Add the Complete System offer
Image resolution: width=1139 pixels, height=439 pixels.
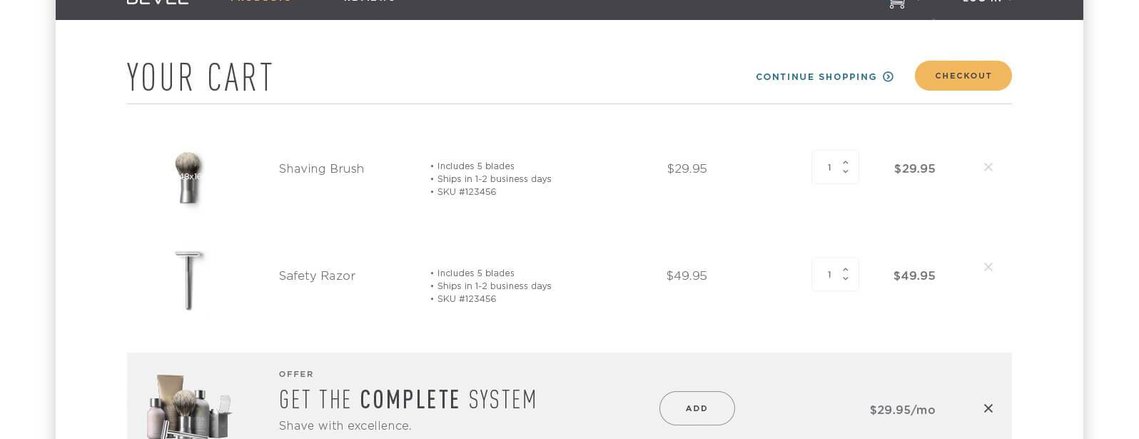pos(697,408)
